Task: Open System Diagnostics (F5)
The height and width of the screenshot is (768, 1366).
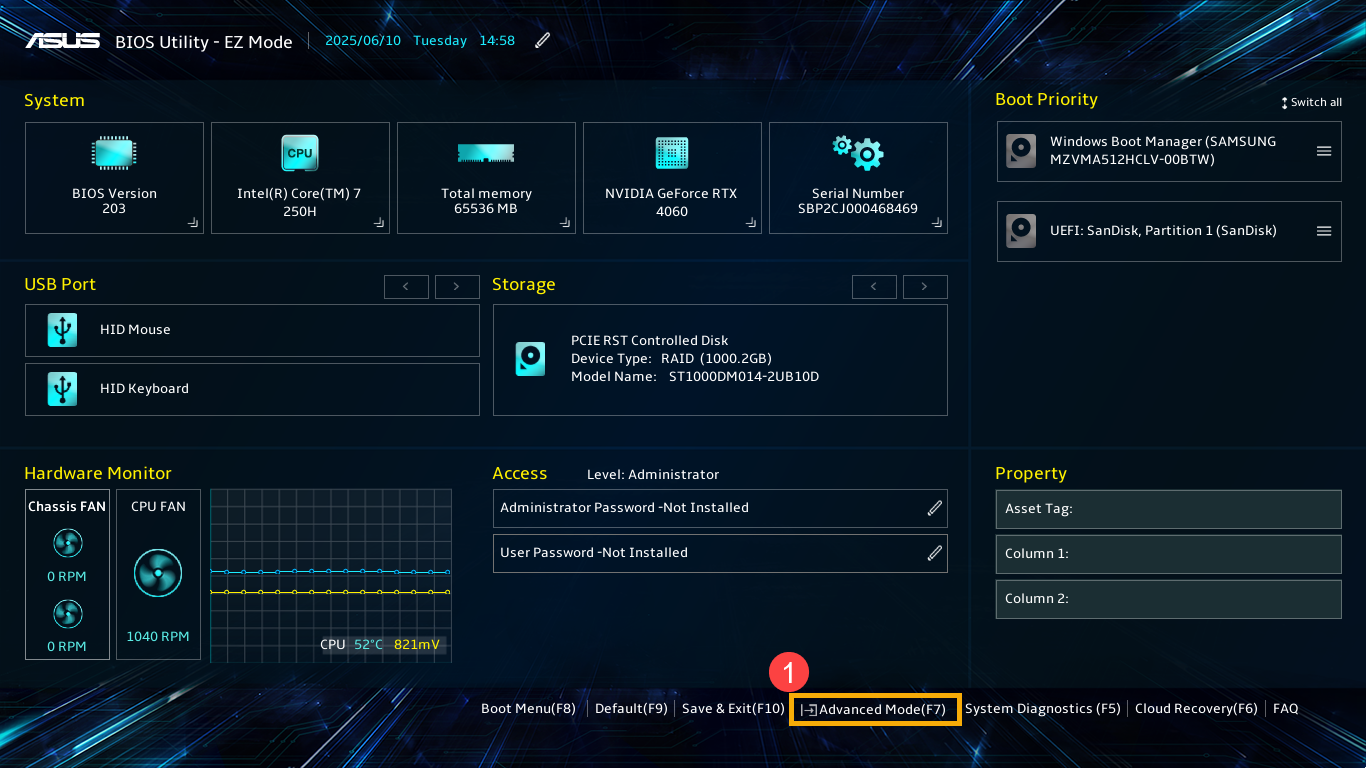Action: [1043, 709]
